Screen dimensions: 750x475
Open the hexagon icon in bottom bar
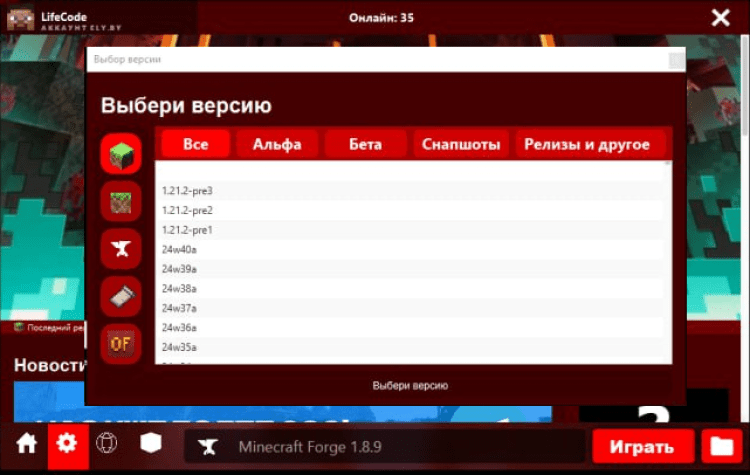coord(149,445)
